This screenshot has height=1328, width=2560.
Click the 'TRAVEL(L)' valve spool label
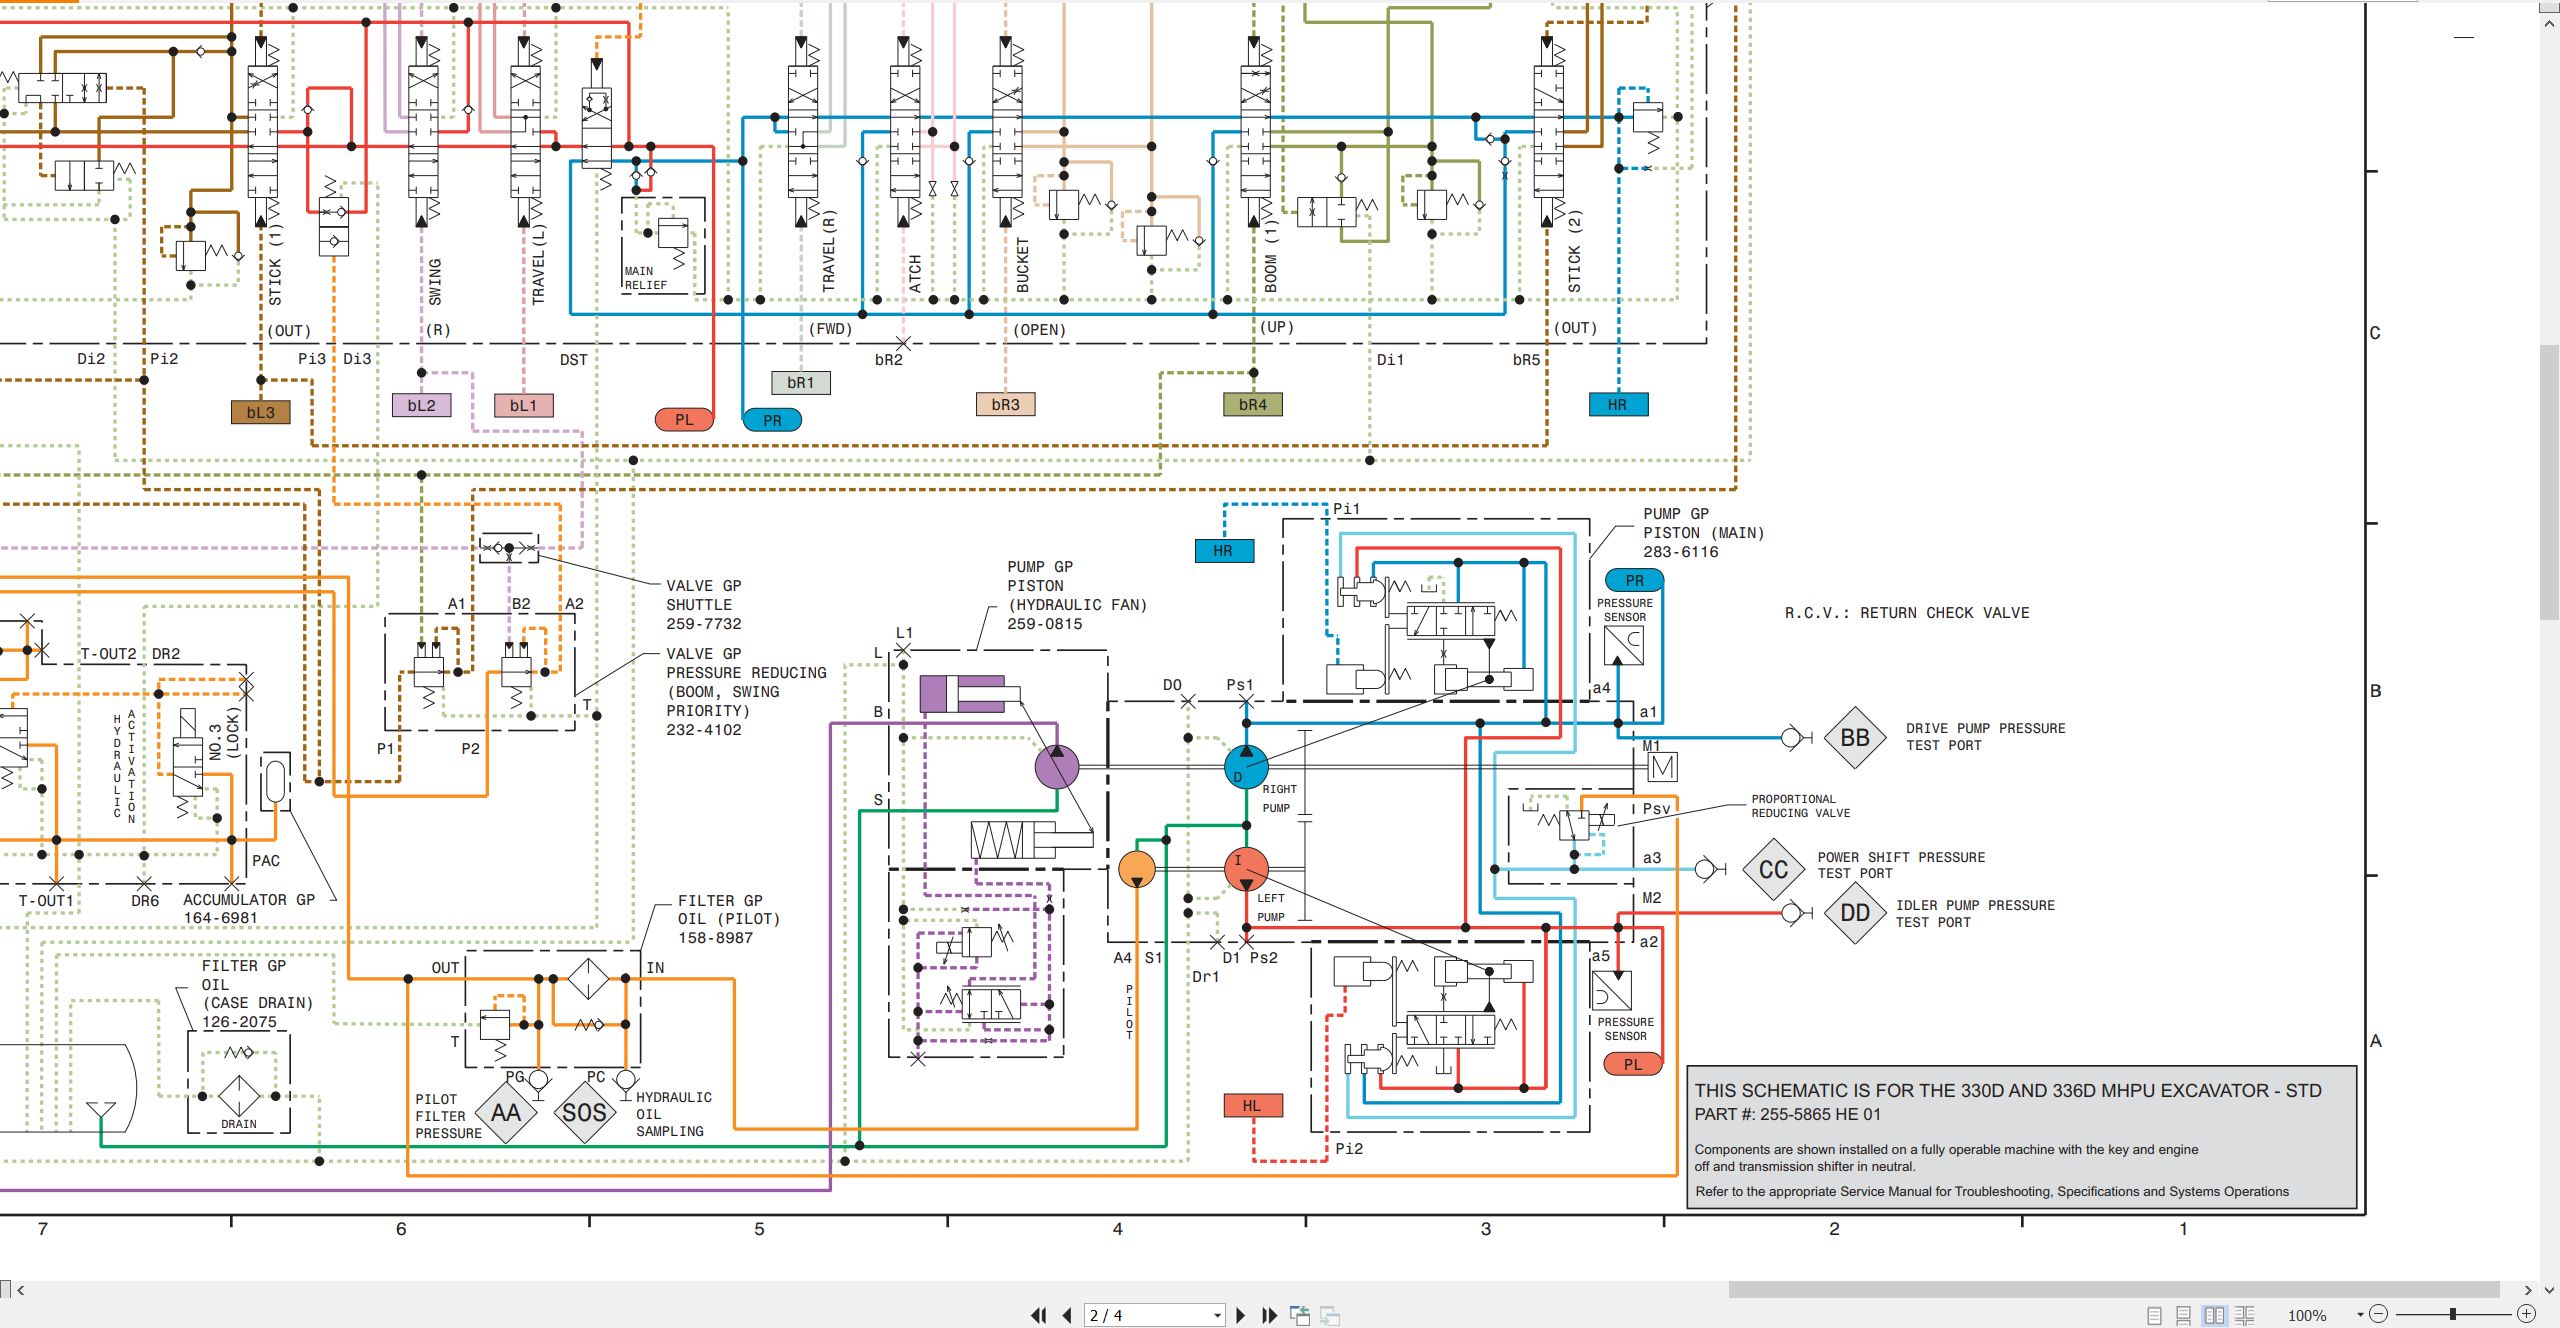click(539, 264)
